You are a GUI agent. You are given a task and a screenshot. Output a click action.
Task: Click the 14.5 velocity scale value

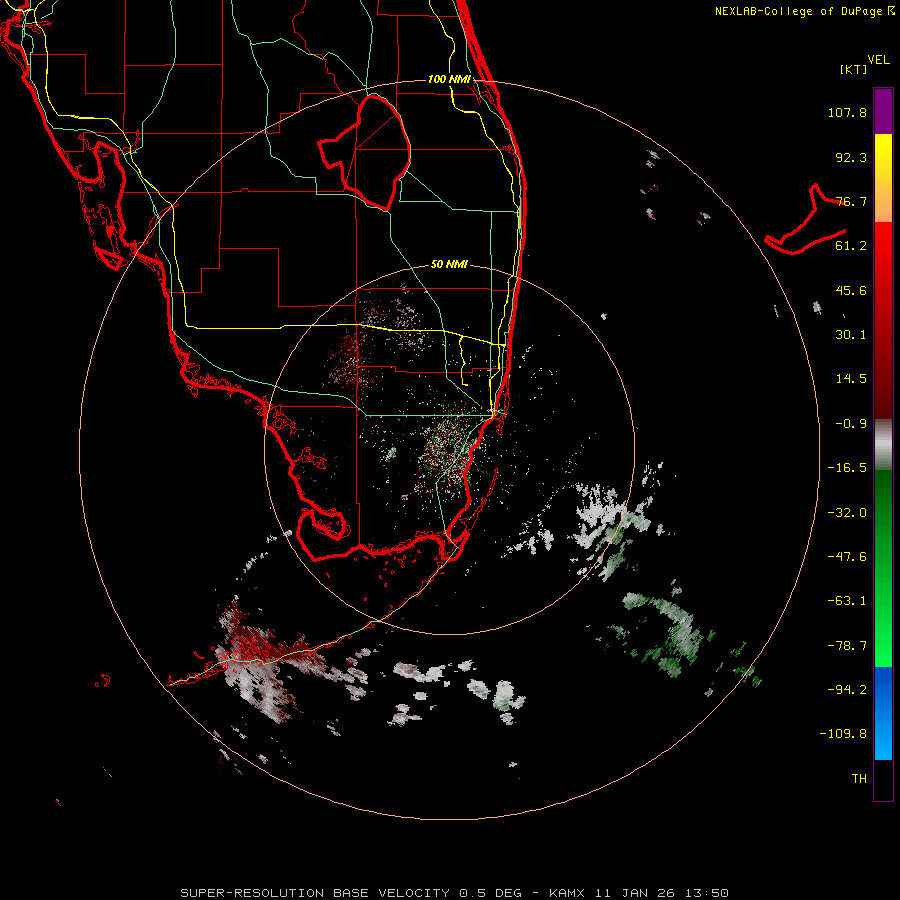(851, 379)
